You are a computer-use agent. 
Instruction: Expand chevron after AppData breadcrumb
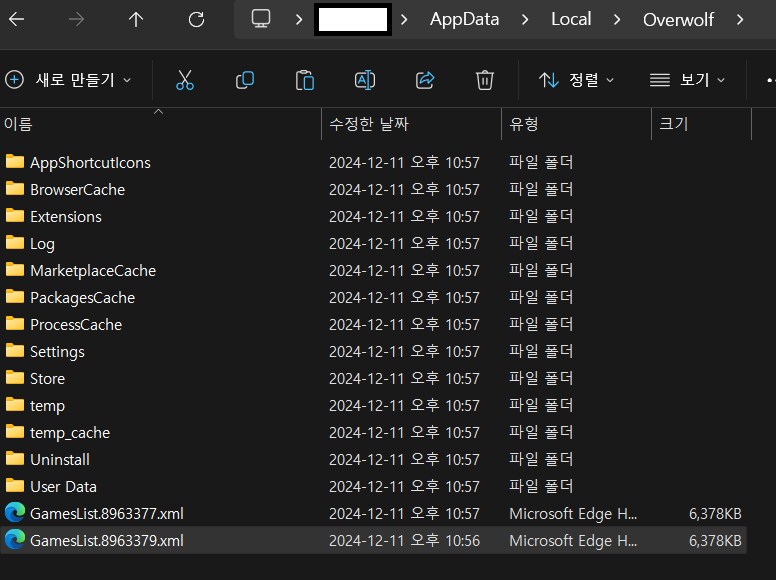(x=525, y=19)
